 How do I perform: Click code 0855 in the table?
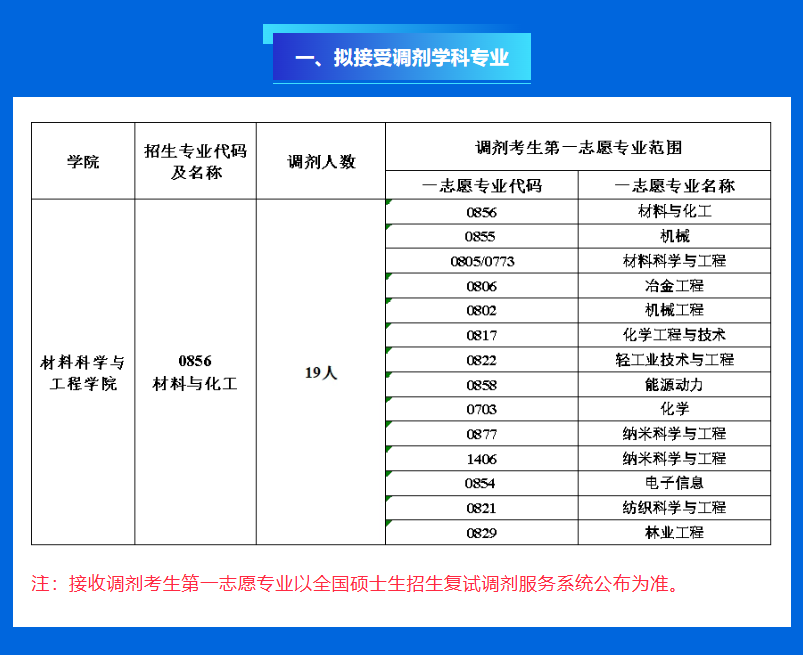click(482, 237)
